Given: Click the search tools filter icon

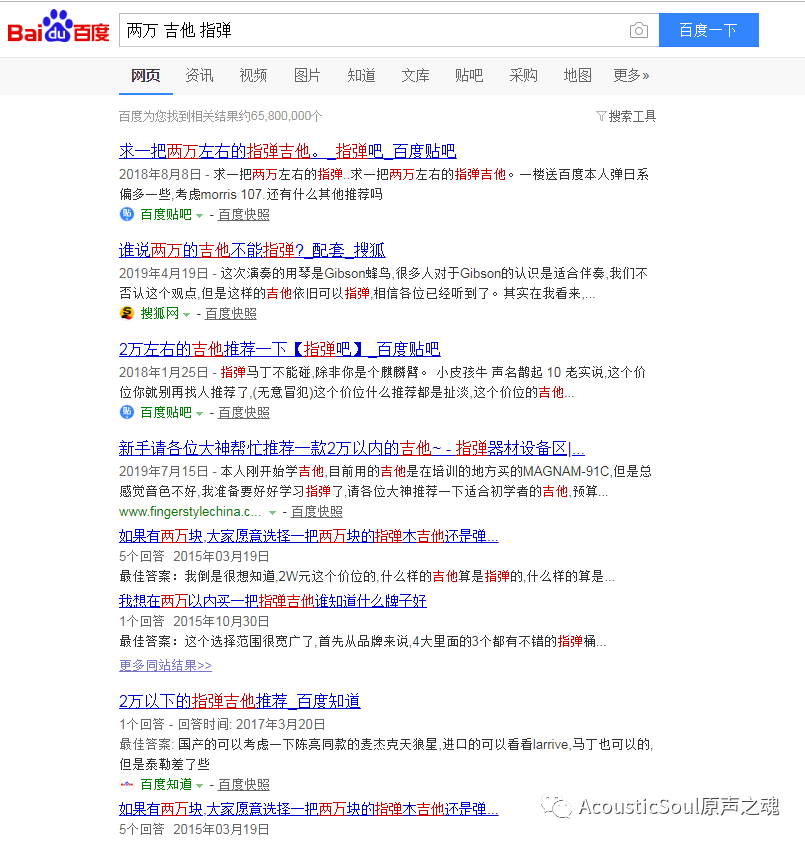Looking at the screenshot, I should click(x=601, y=116).
